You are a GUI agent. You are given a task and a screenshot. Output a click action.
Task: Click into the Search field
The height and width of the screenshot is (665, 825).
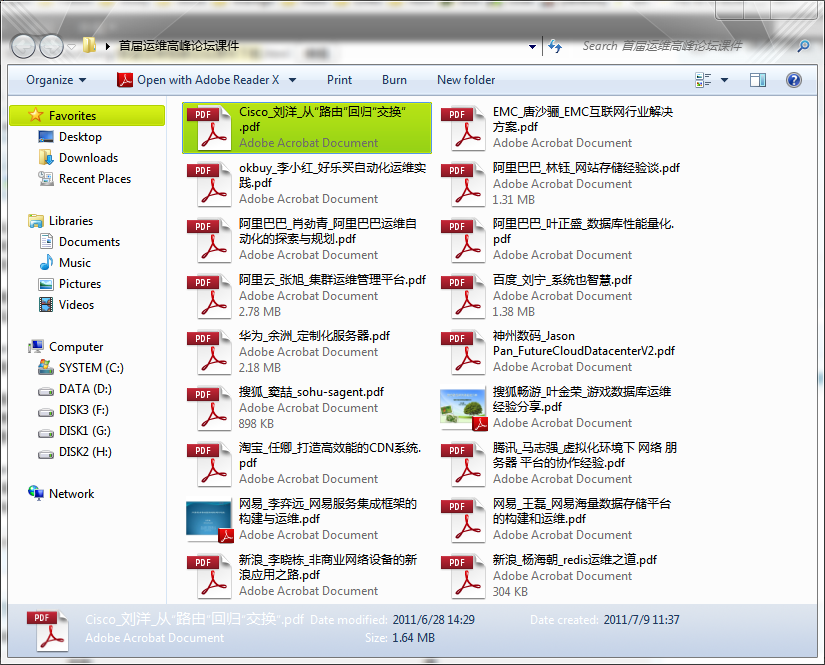click(x=684, y=46)
